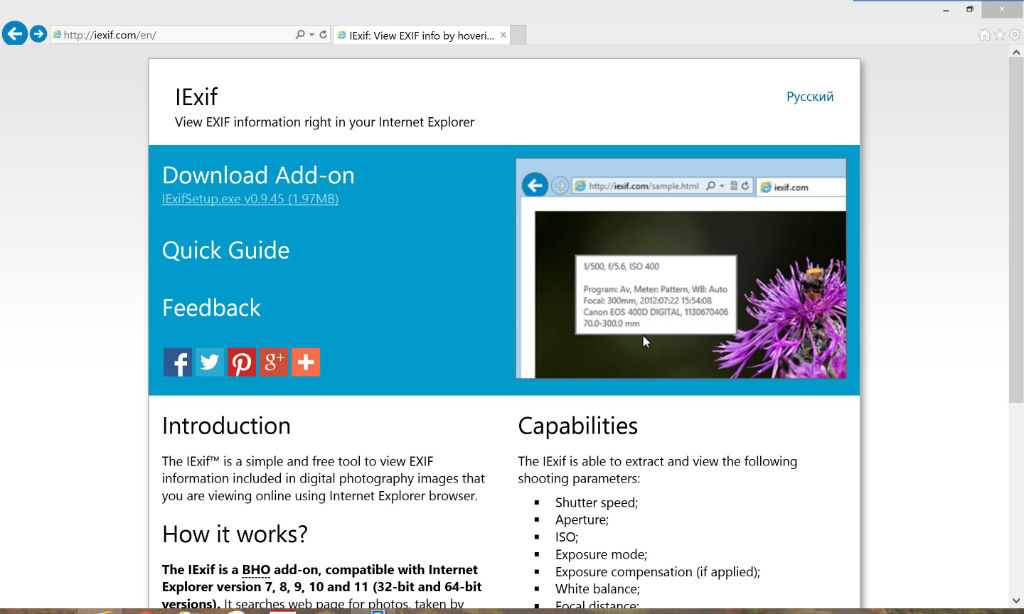Image resolution: width=1024 pixels, height=614 pixels.
Task: Open the Download Add-on heading link
Action: point(258,175)
